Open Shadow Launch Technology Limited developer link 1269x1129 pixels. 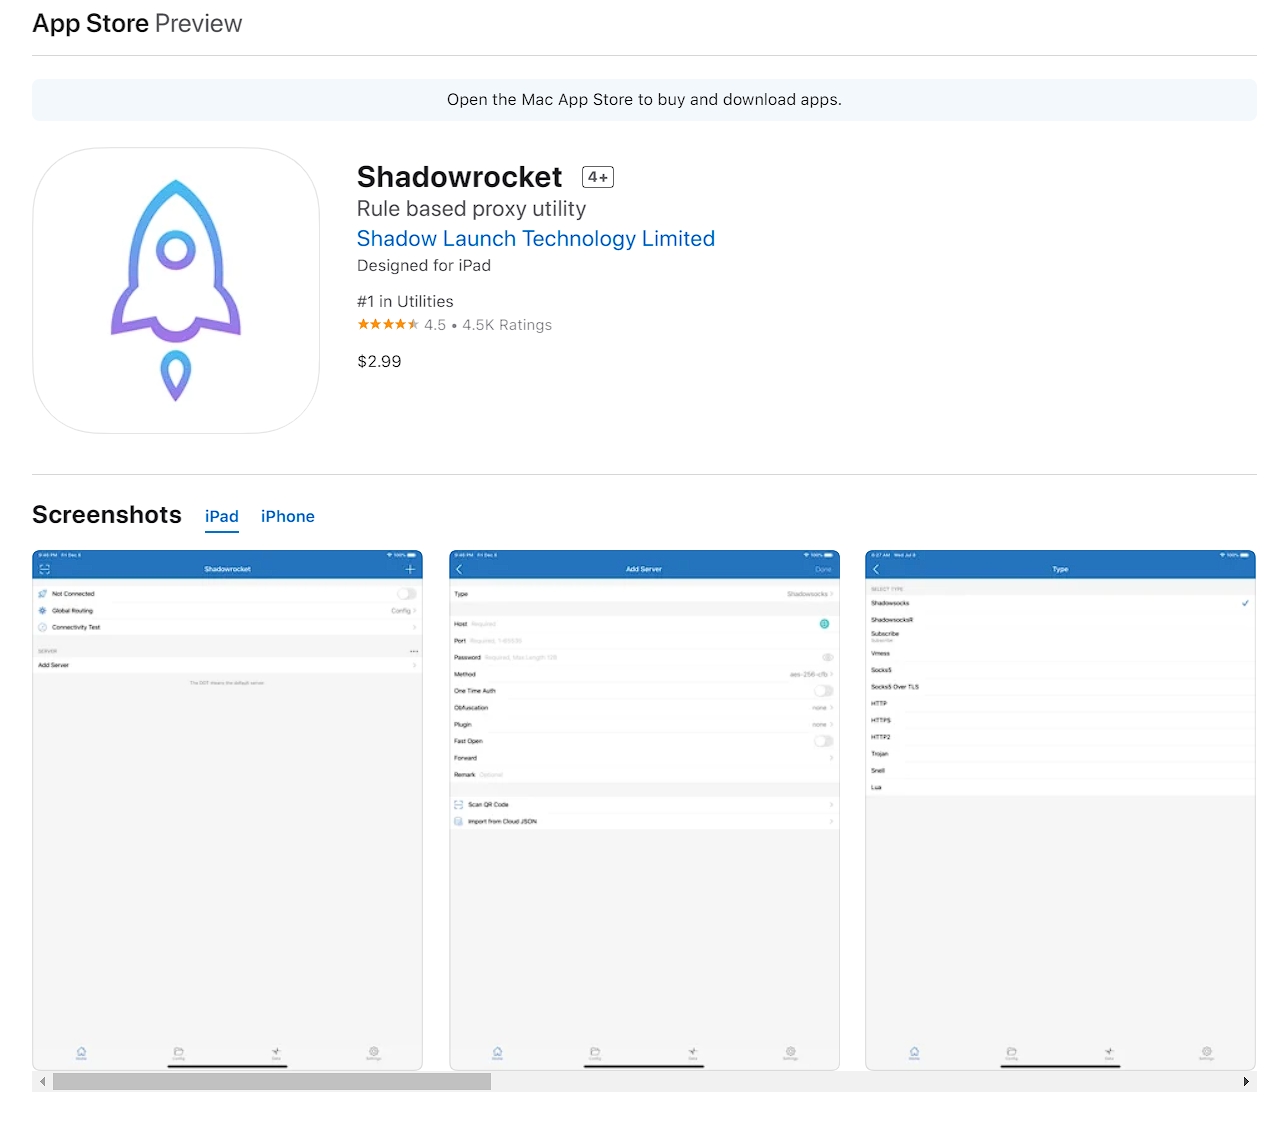[535, 239]
